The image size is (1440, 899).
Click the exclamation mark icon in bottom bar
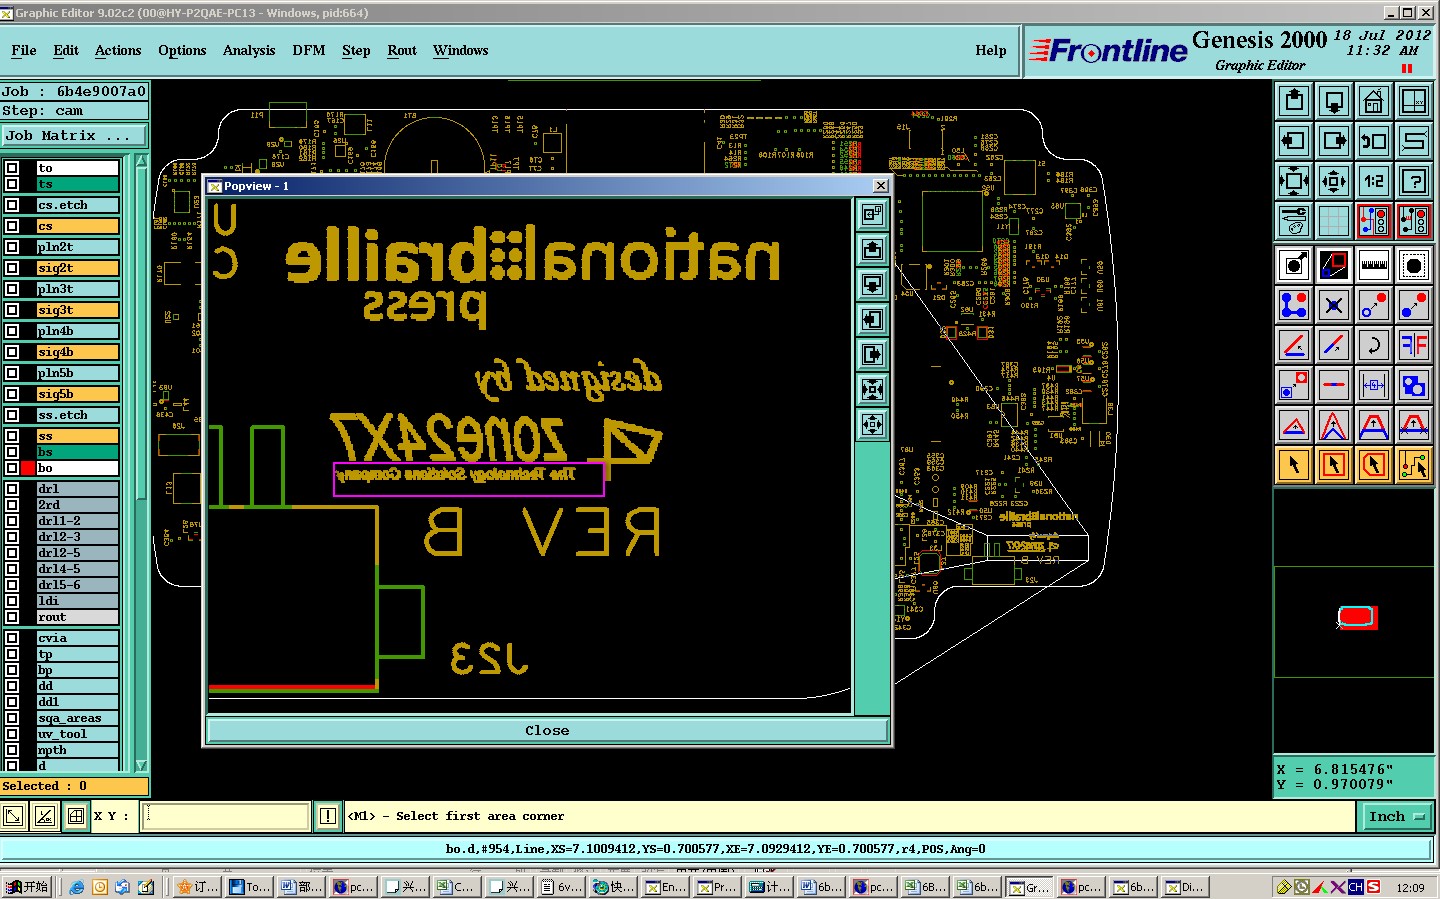(327, 816)
